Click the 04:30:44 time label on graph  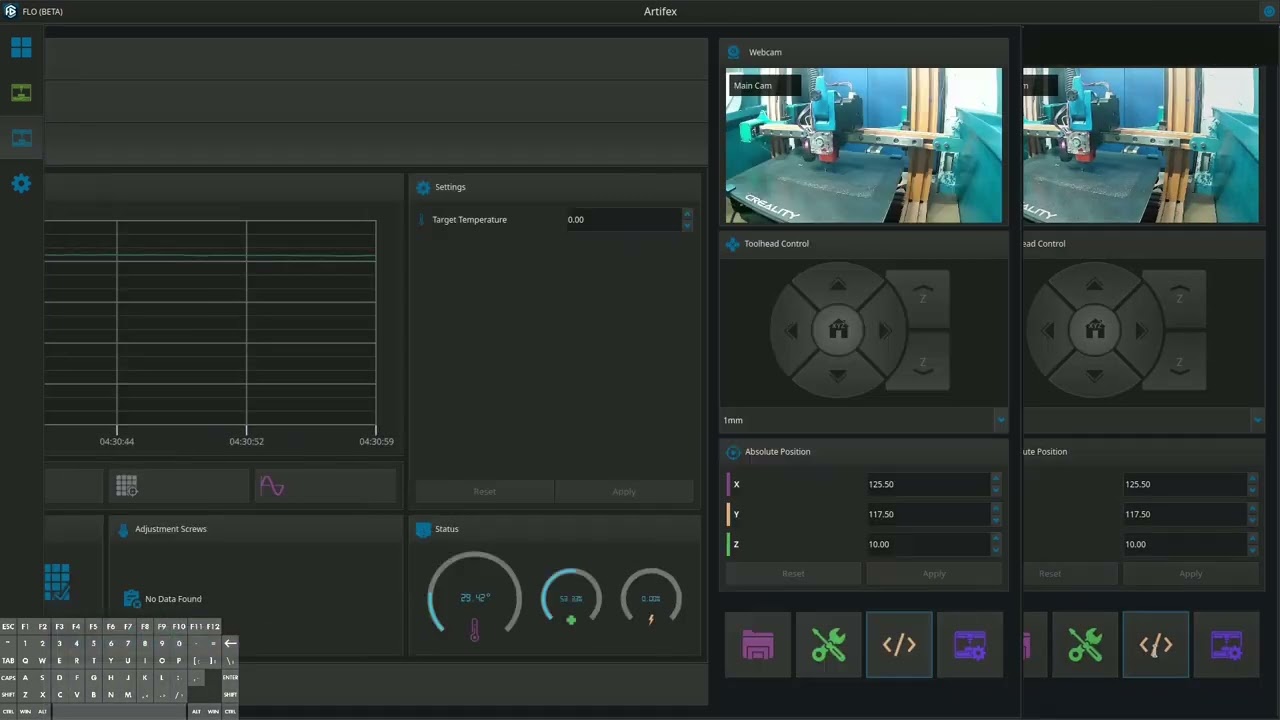117,441
